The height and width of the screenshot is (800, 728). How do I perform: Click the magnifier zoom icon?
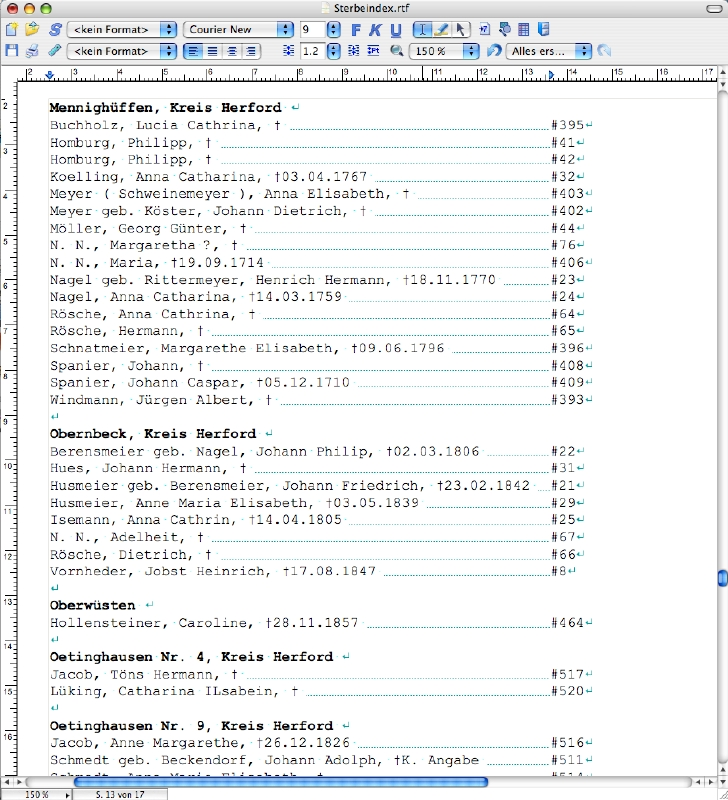pyautogui.click(x=396, y=50)
